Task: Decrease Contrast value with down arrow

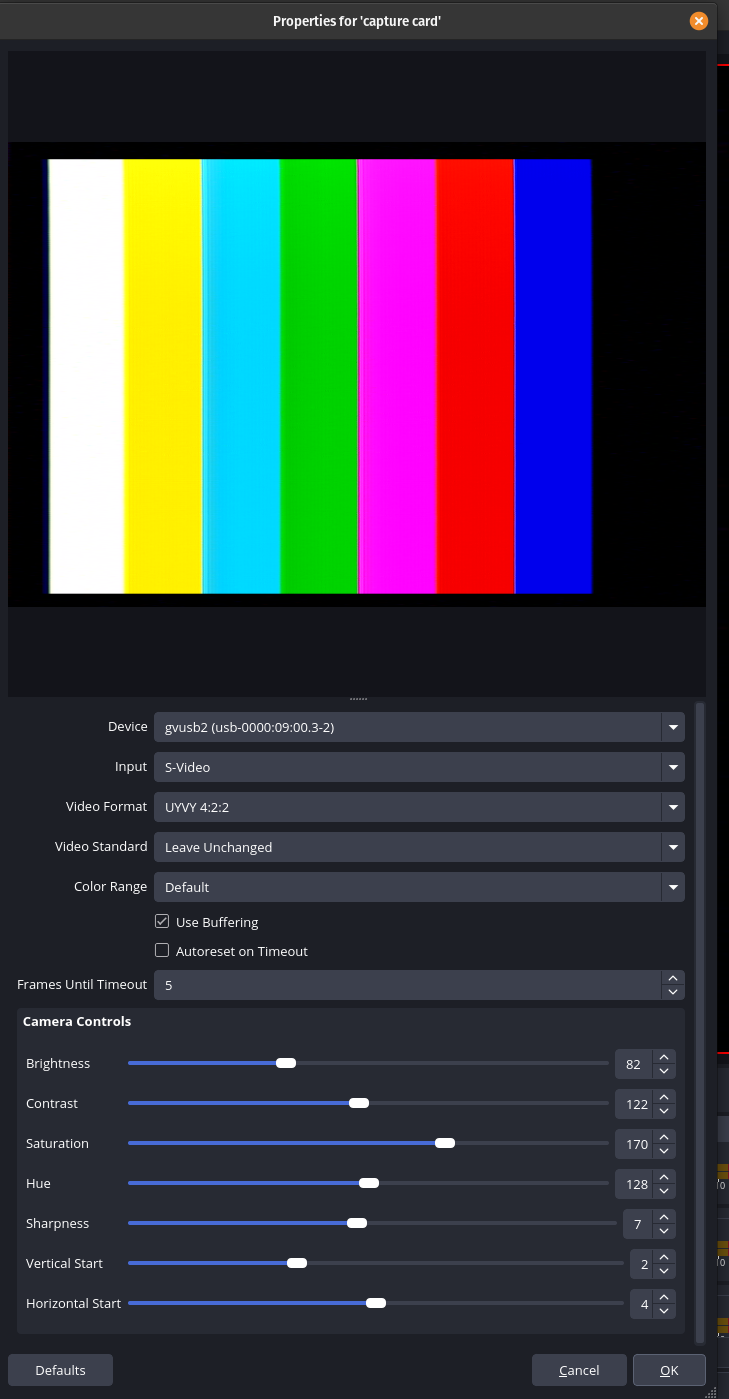Action: 664,1111
